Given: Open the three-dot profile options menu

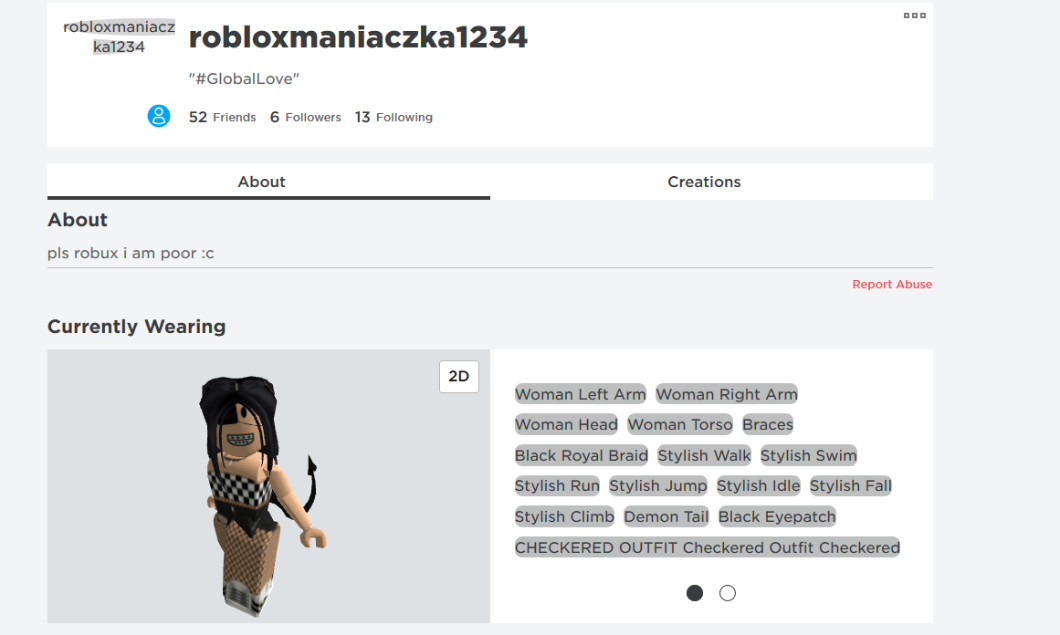Looking at the screenshot, I should pyautogui.click(x=914, y=16).
